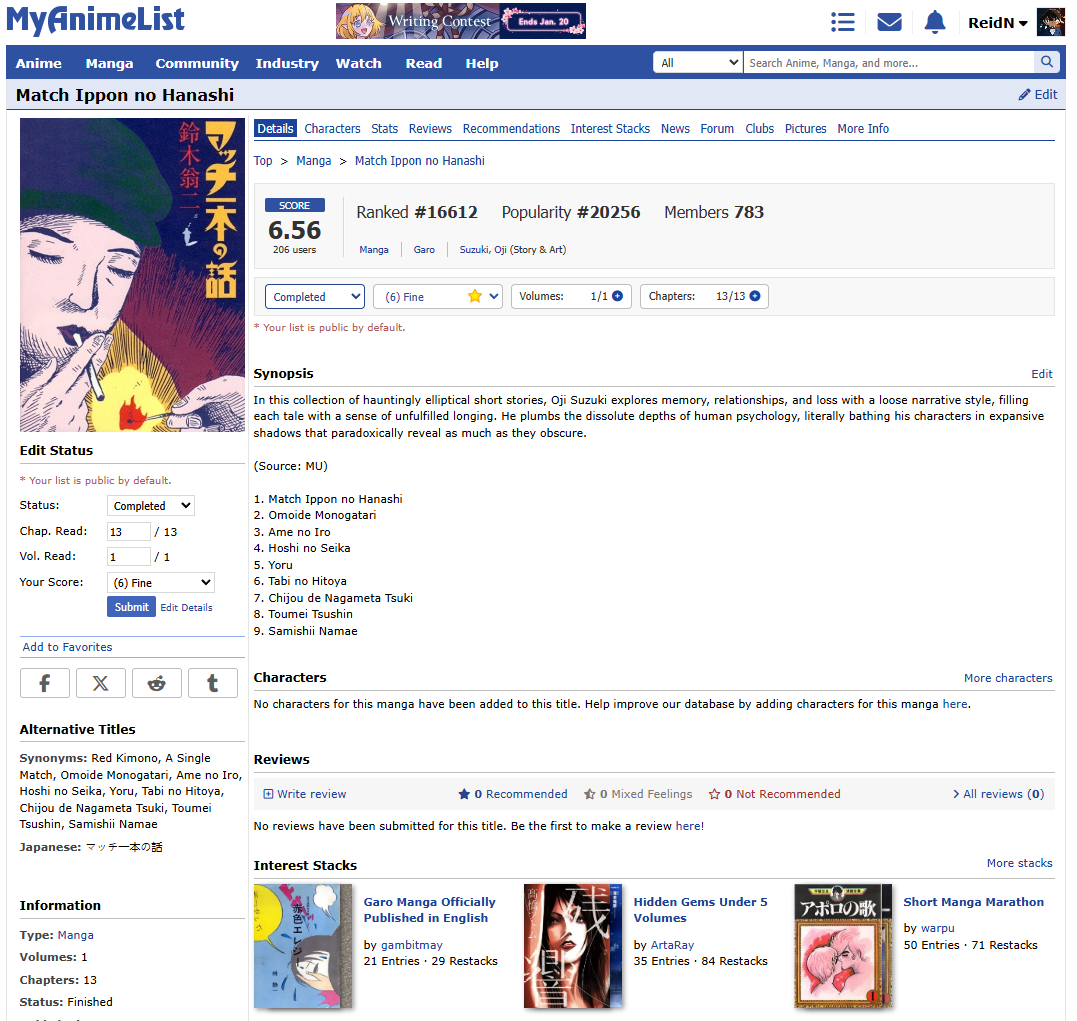Share on Facebook icon
The width and height of the screenshot is (1077, 1021).
(45, 683)
